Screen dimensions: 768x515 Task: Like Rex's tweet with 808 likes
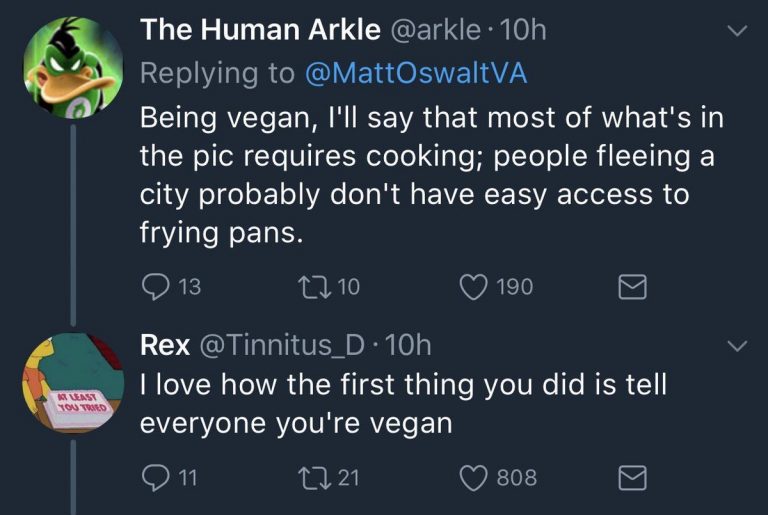pyautogui.click(x=474, y=478)
